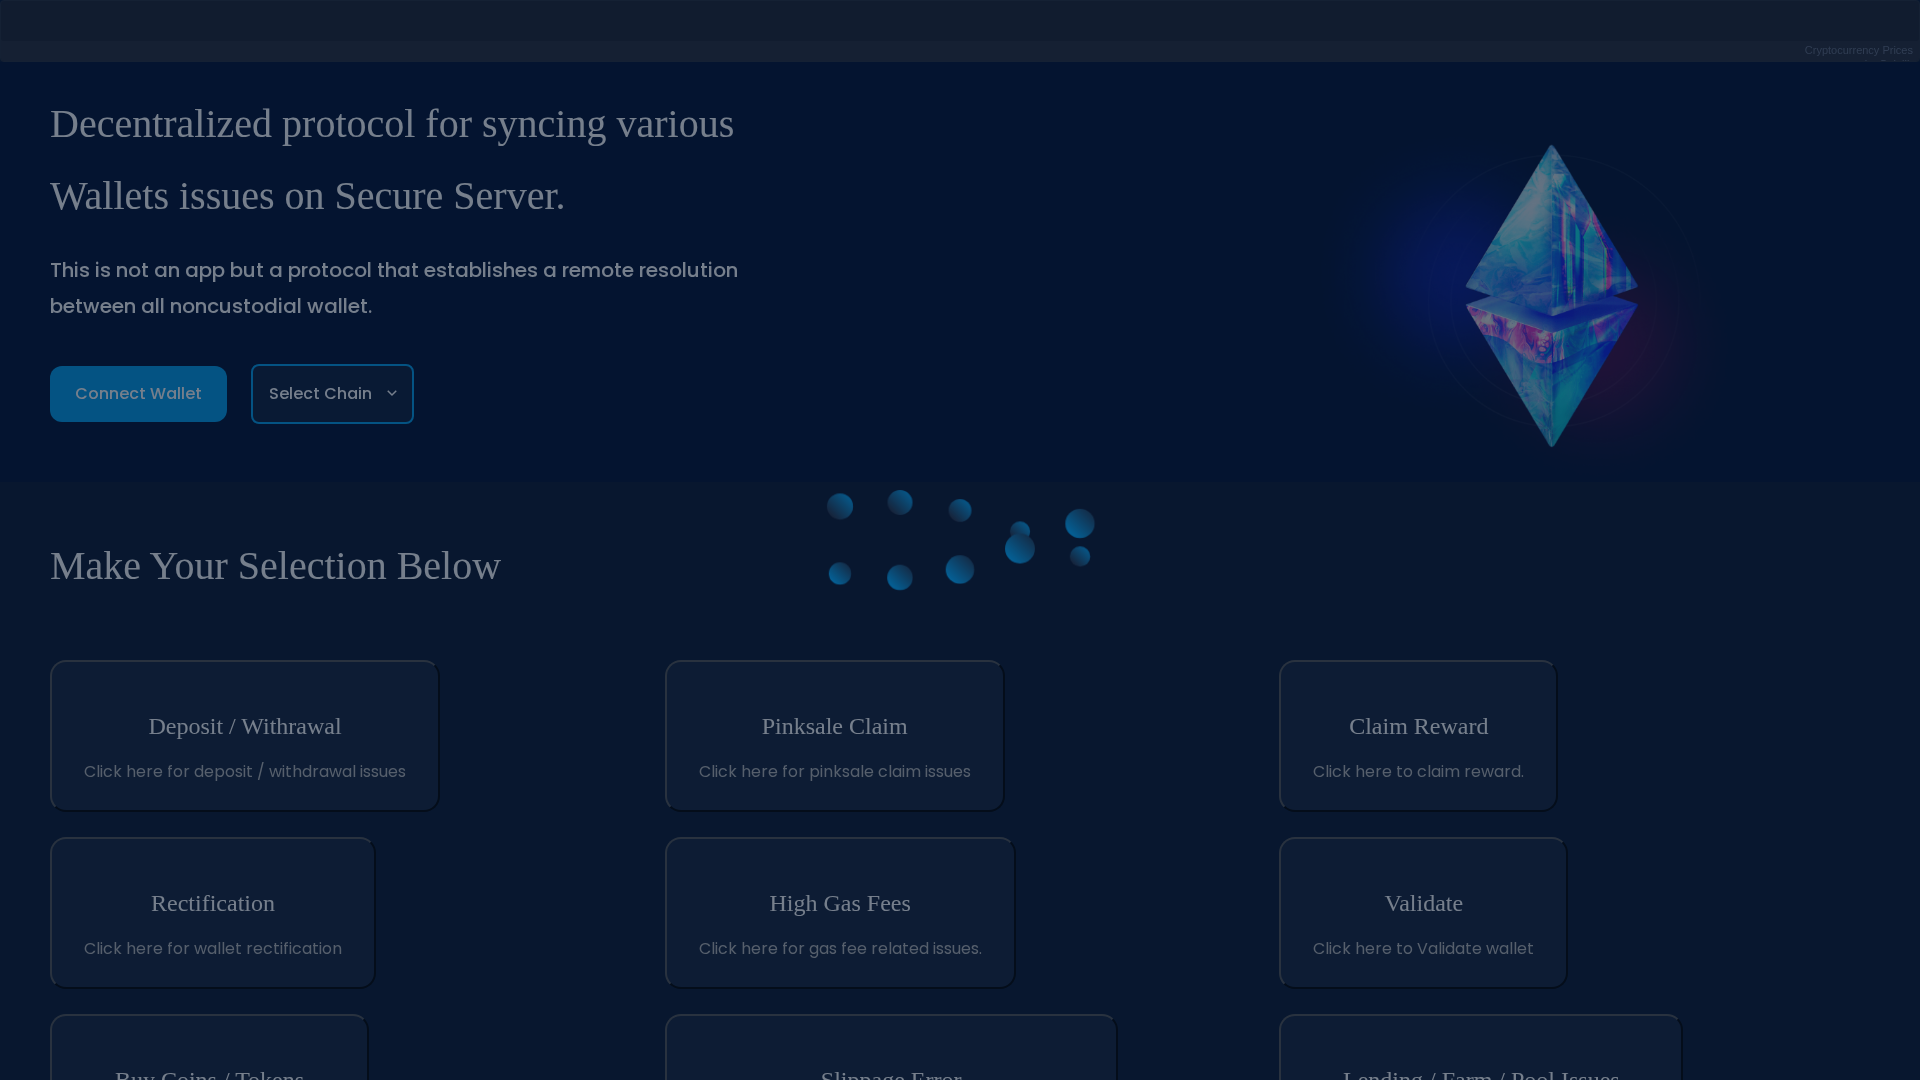Viewport: 1920px width, 1080px height.
Task: Click 'Click here to claim reward.' text
Action: pos(1418,772)
